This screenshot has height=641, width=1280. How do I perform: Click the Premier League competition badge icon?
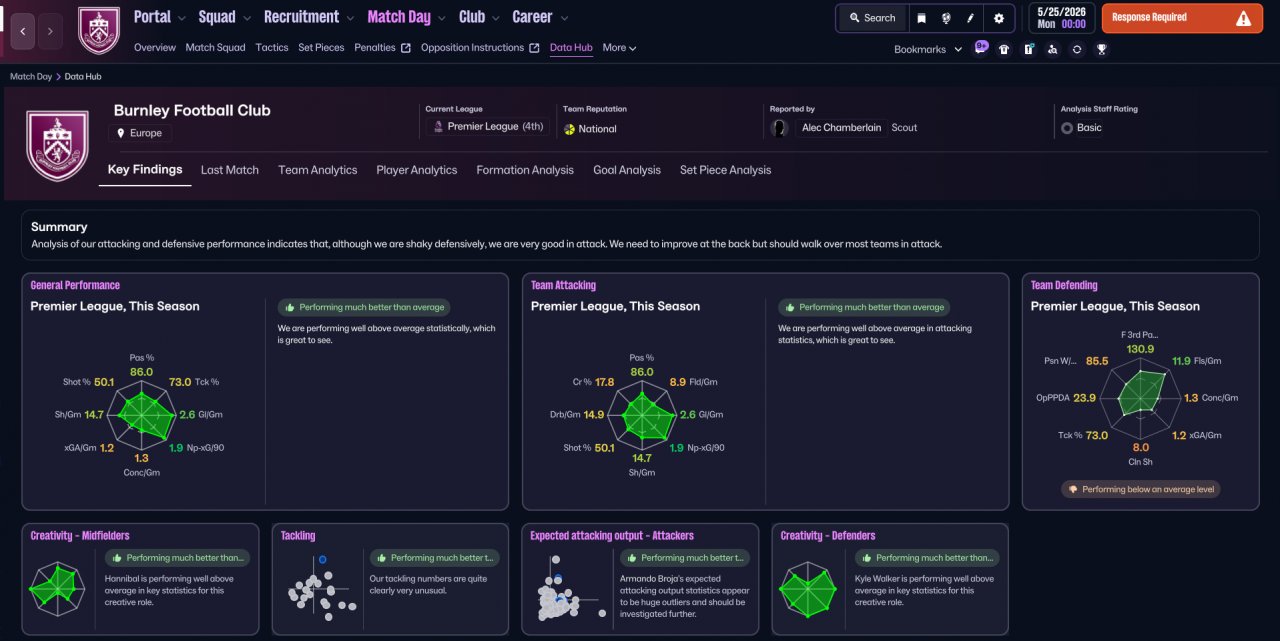437,127
